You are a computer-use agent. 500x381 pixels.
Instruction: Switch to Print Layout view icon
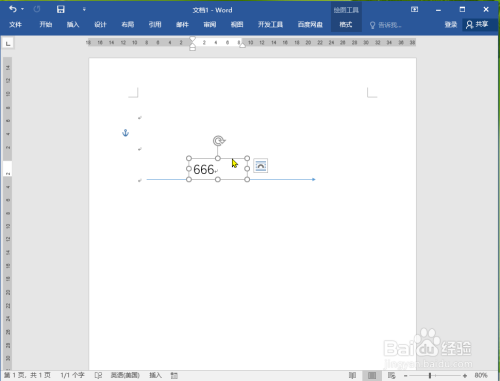(x=372, y=375)
